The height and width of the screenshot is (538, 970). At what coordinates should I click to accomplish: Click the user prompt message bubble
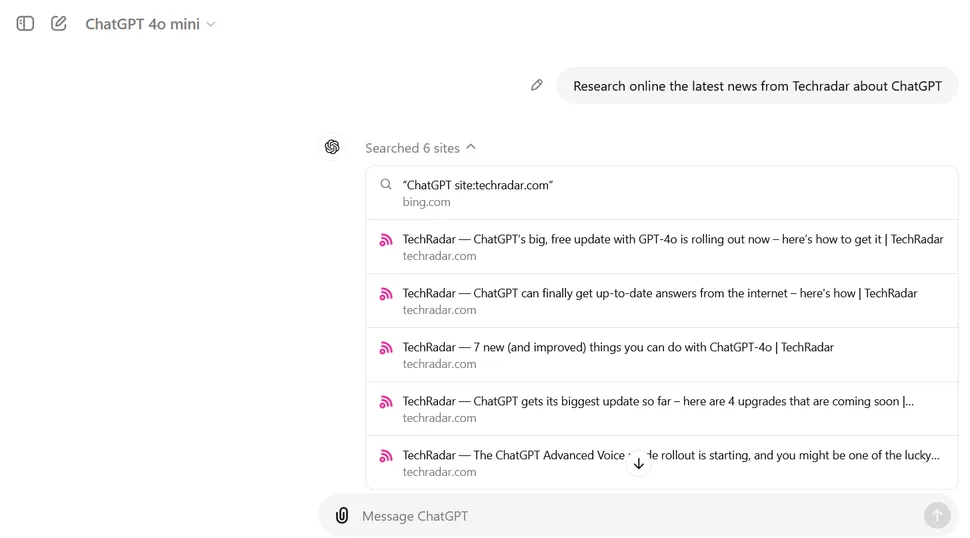pos(757,86)
